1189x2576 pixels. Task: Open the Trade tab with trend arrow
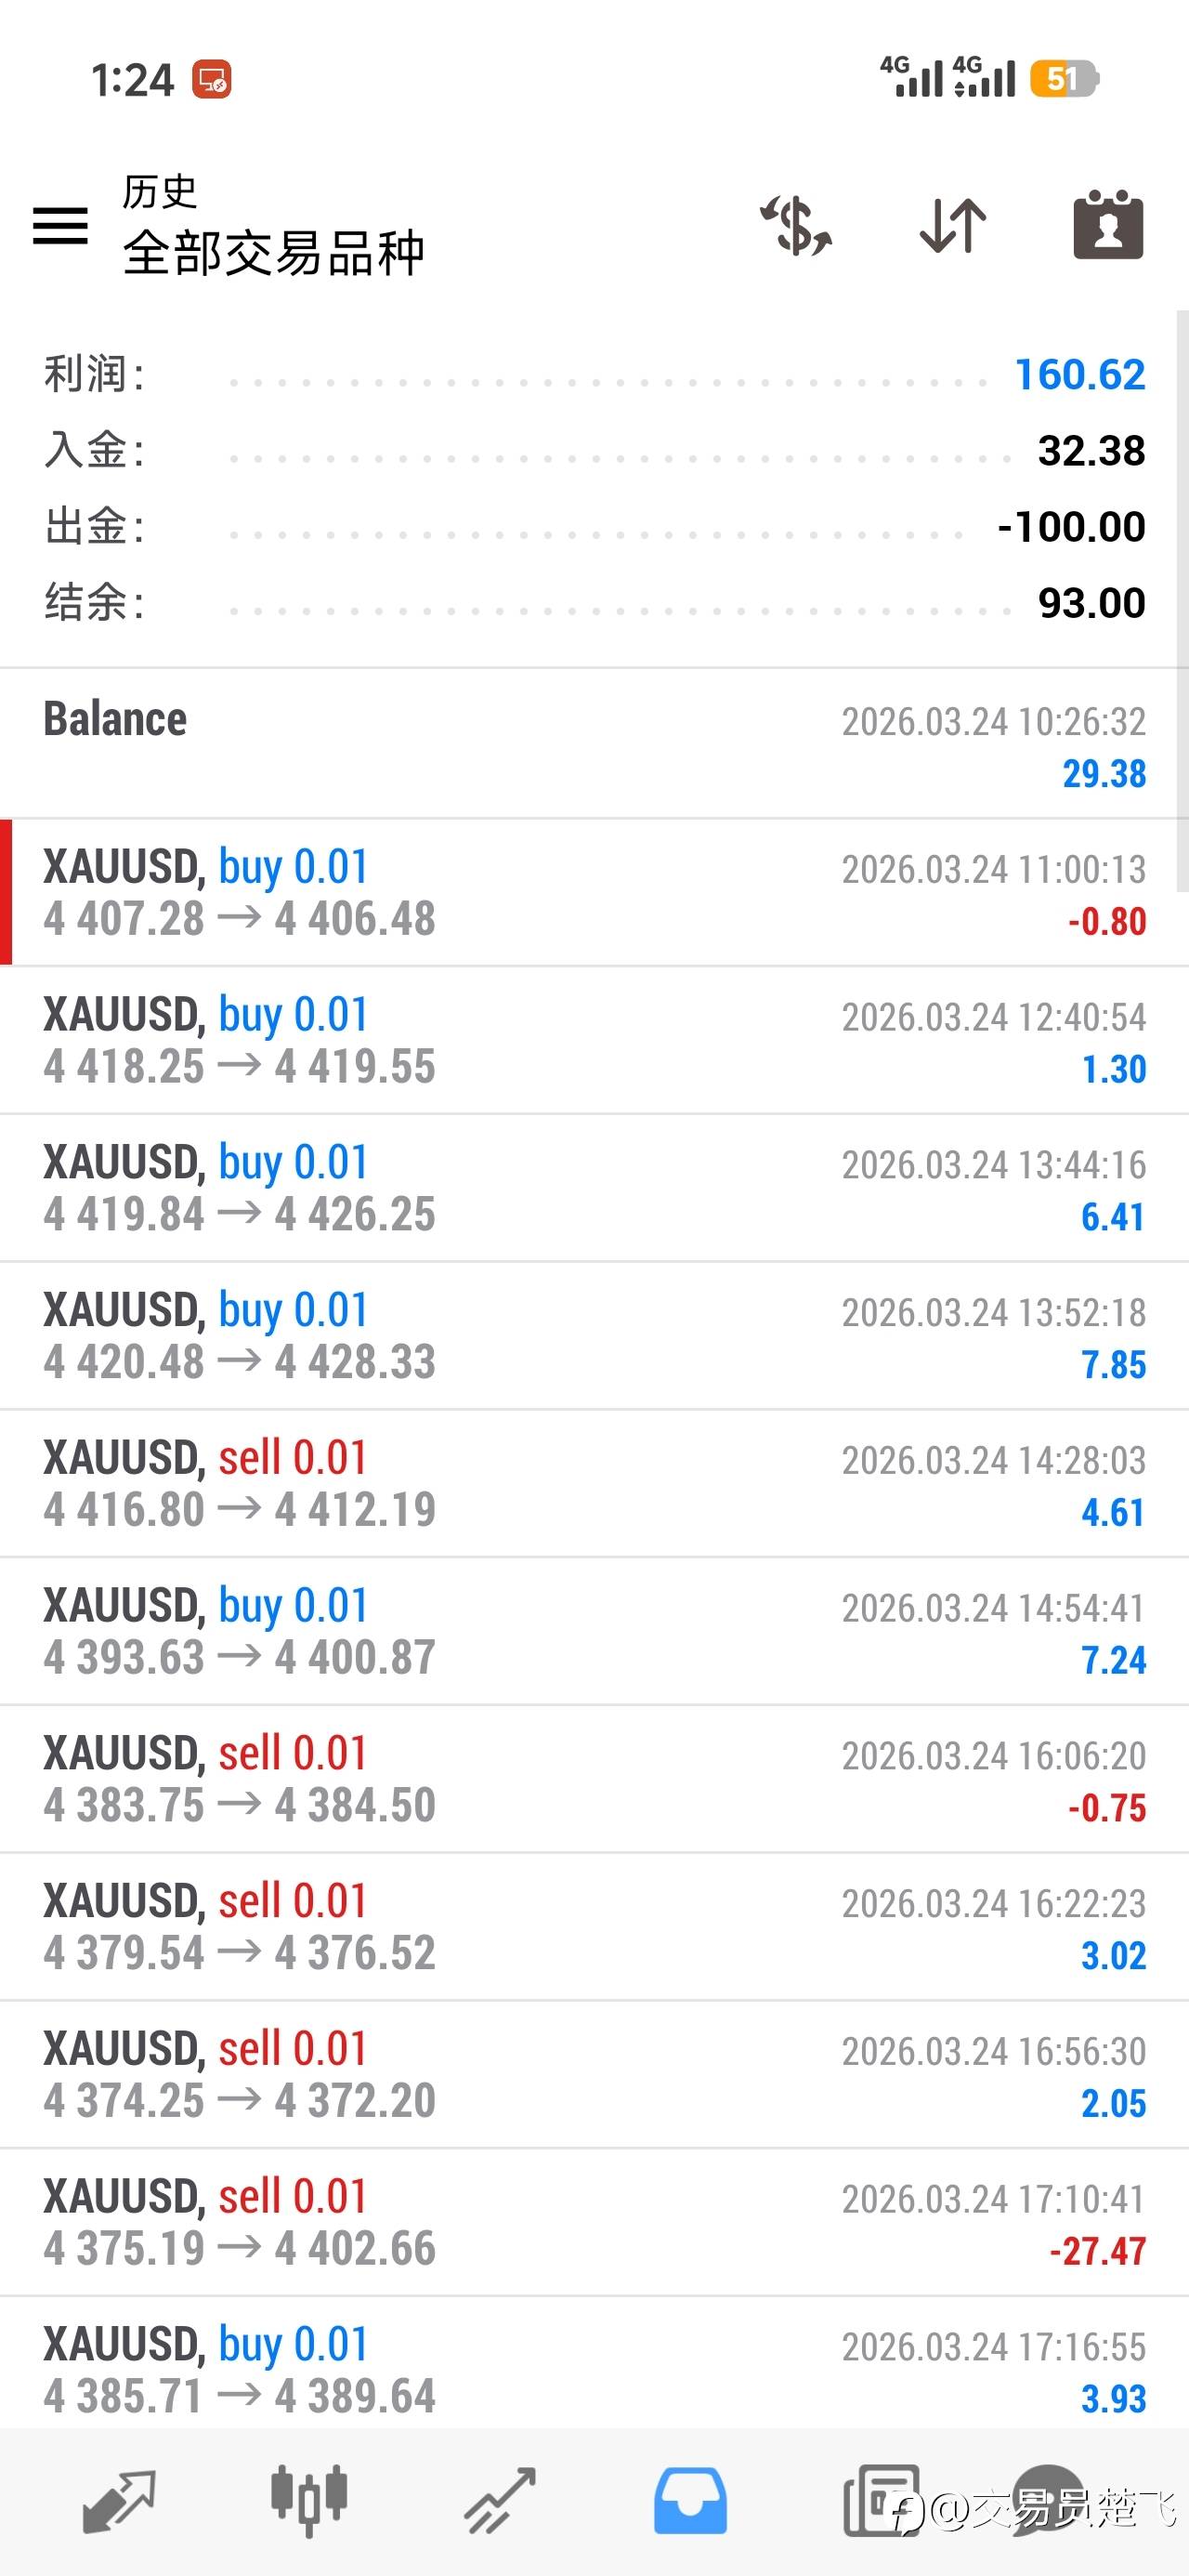pyautogui.click(x=500, y=2500)
